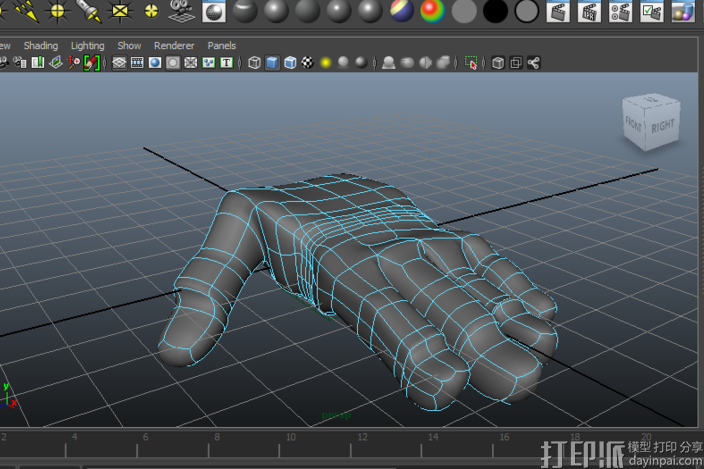Create an area light from the shelf
The image size is (704, 469).
[x=120, y=11]
